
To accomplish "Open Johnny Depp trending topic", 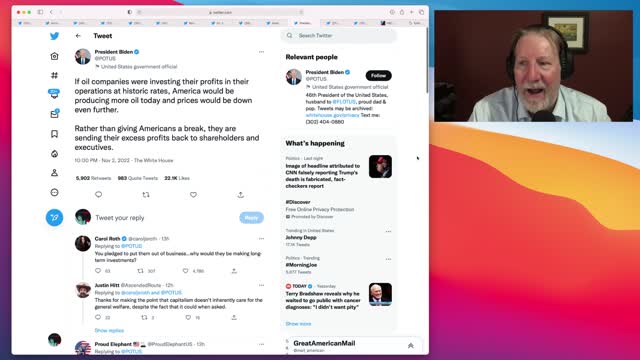I will click(x=301, y=237).
